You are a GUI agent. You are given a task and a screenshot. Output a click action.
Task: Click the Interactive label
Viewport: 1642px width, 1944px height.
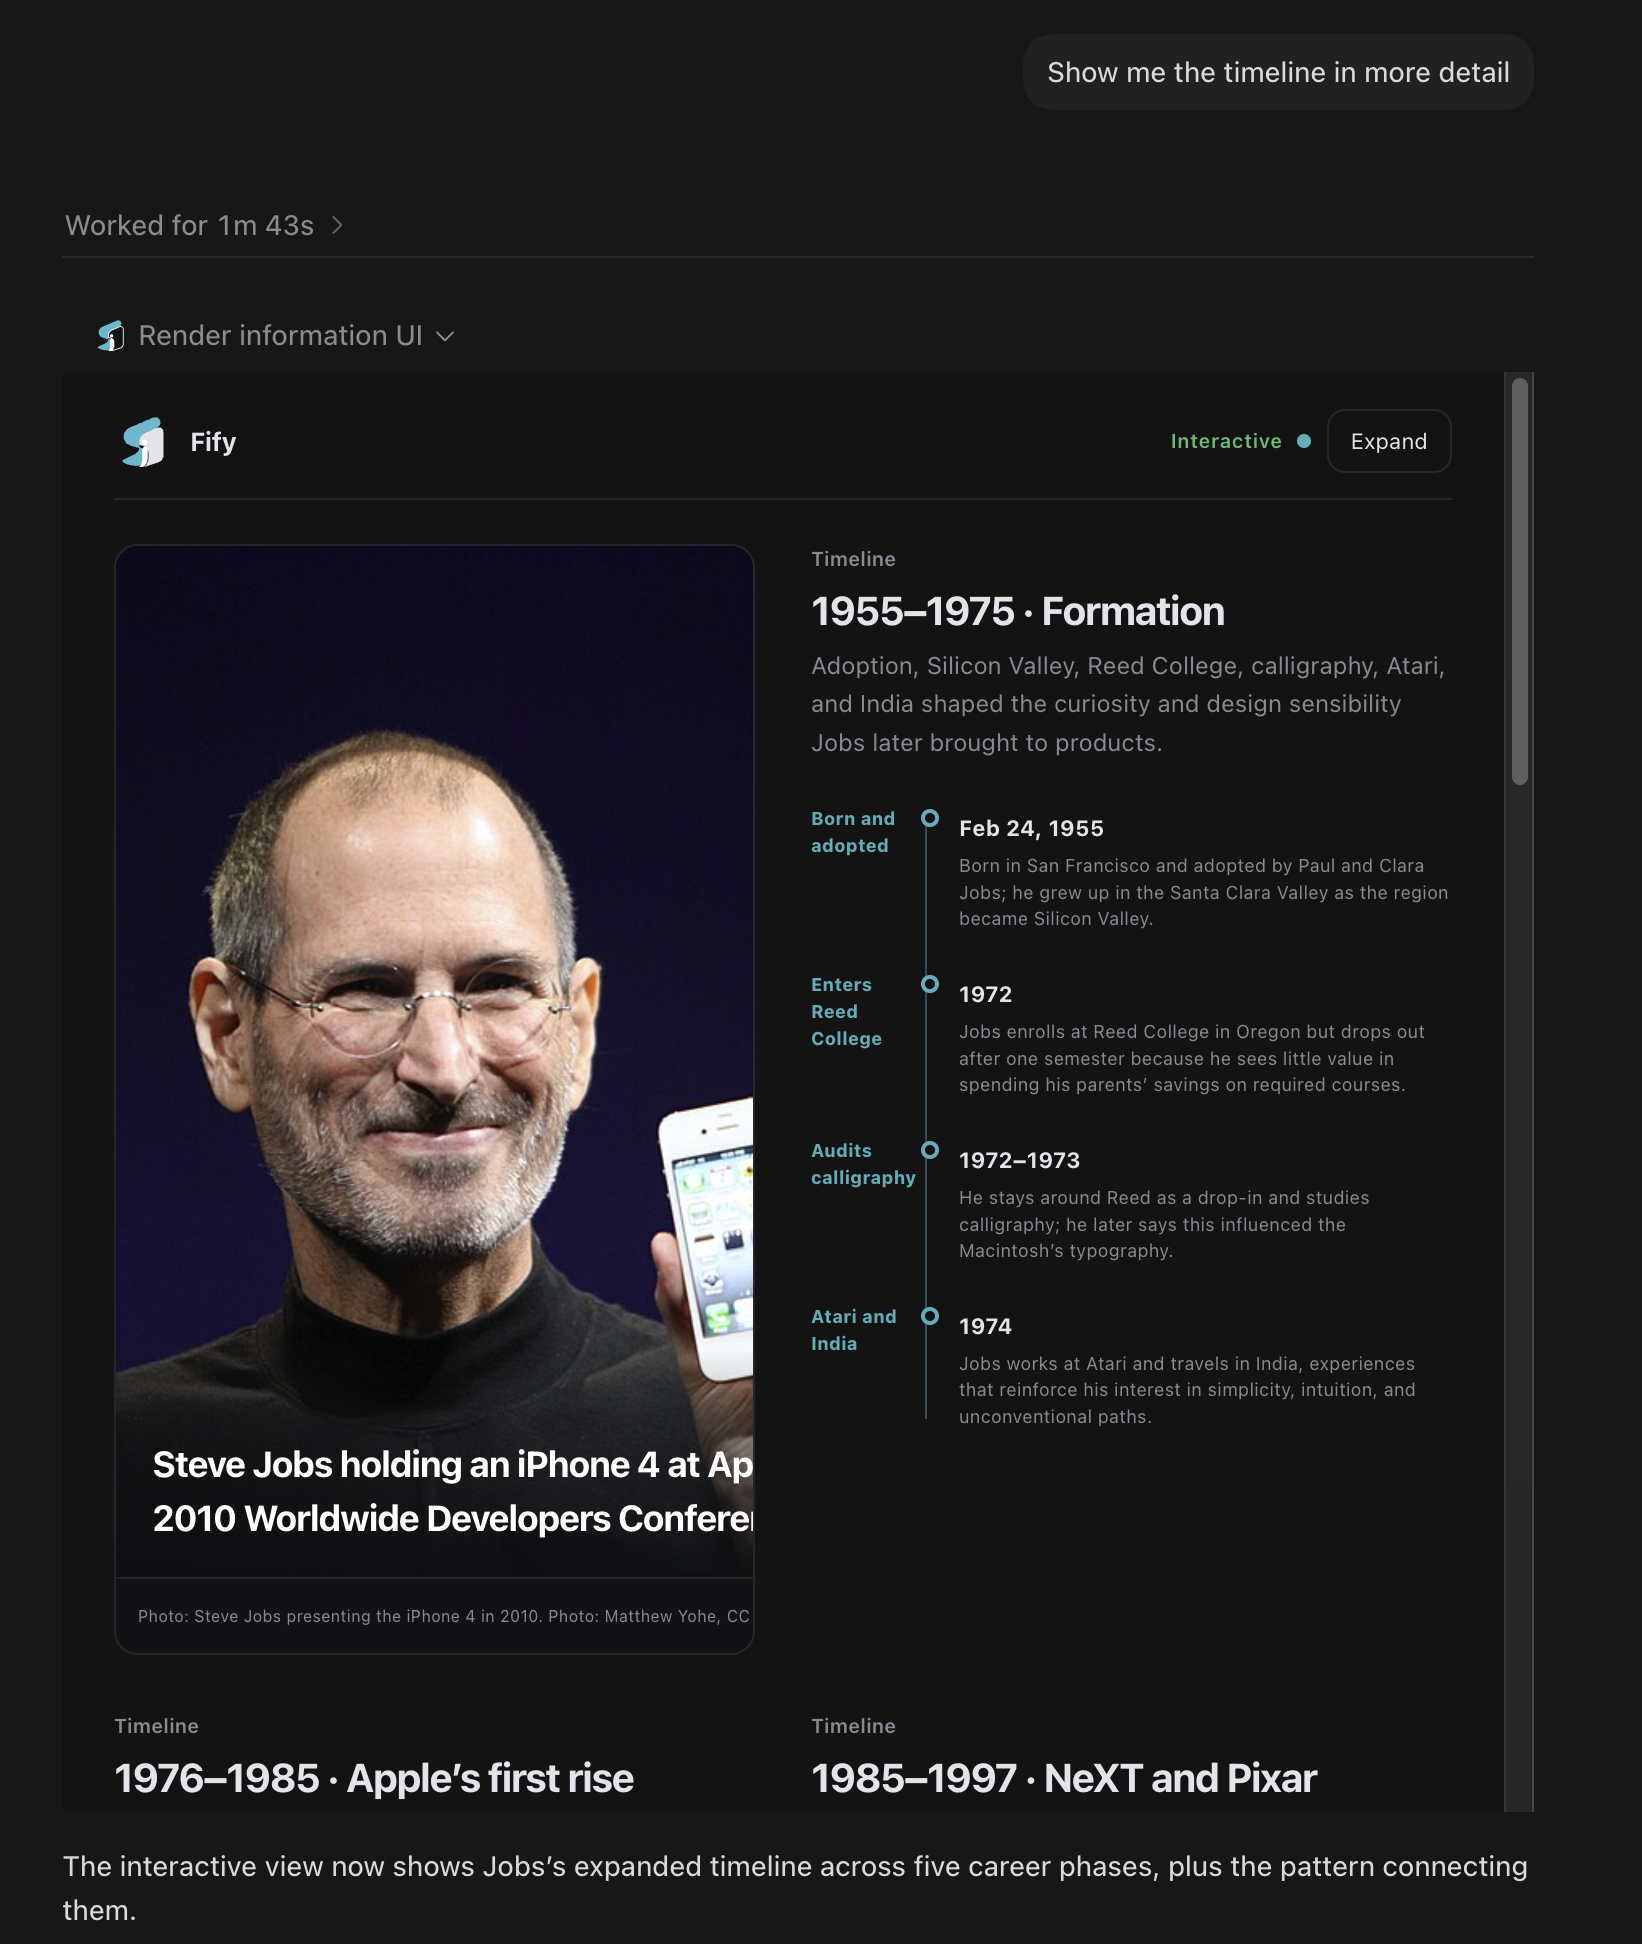tap(1226, 441)
